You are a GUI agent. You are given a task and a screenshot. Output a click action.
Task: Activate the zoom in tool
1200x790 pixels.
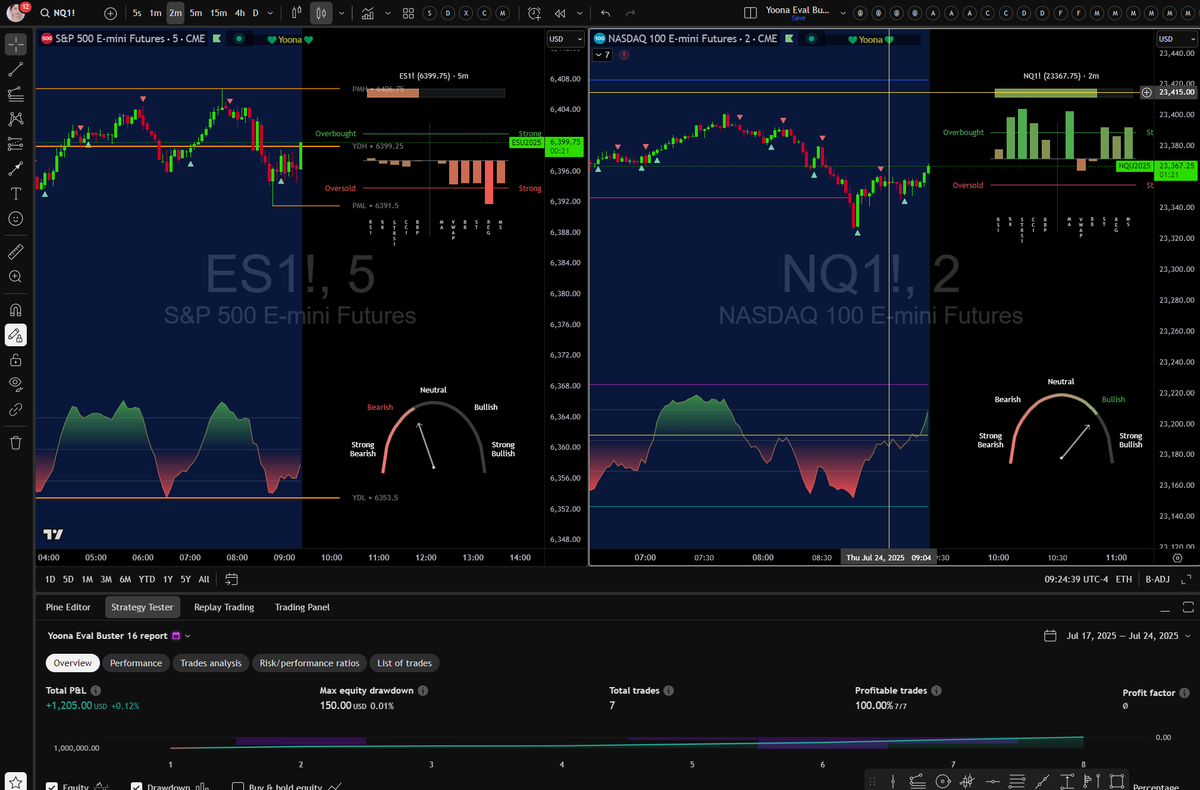[16, 276]
